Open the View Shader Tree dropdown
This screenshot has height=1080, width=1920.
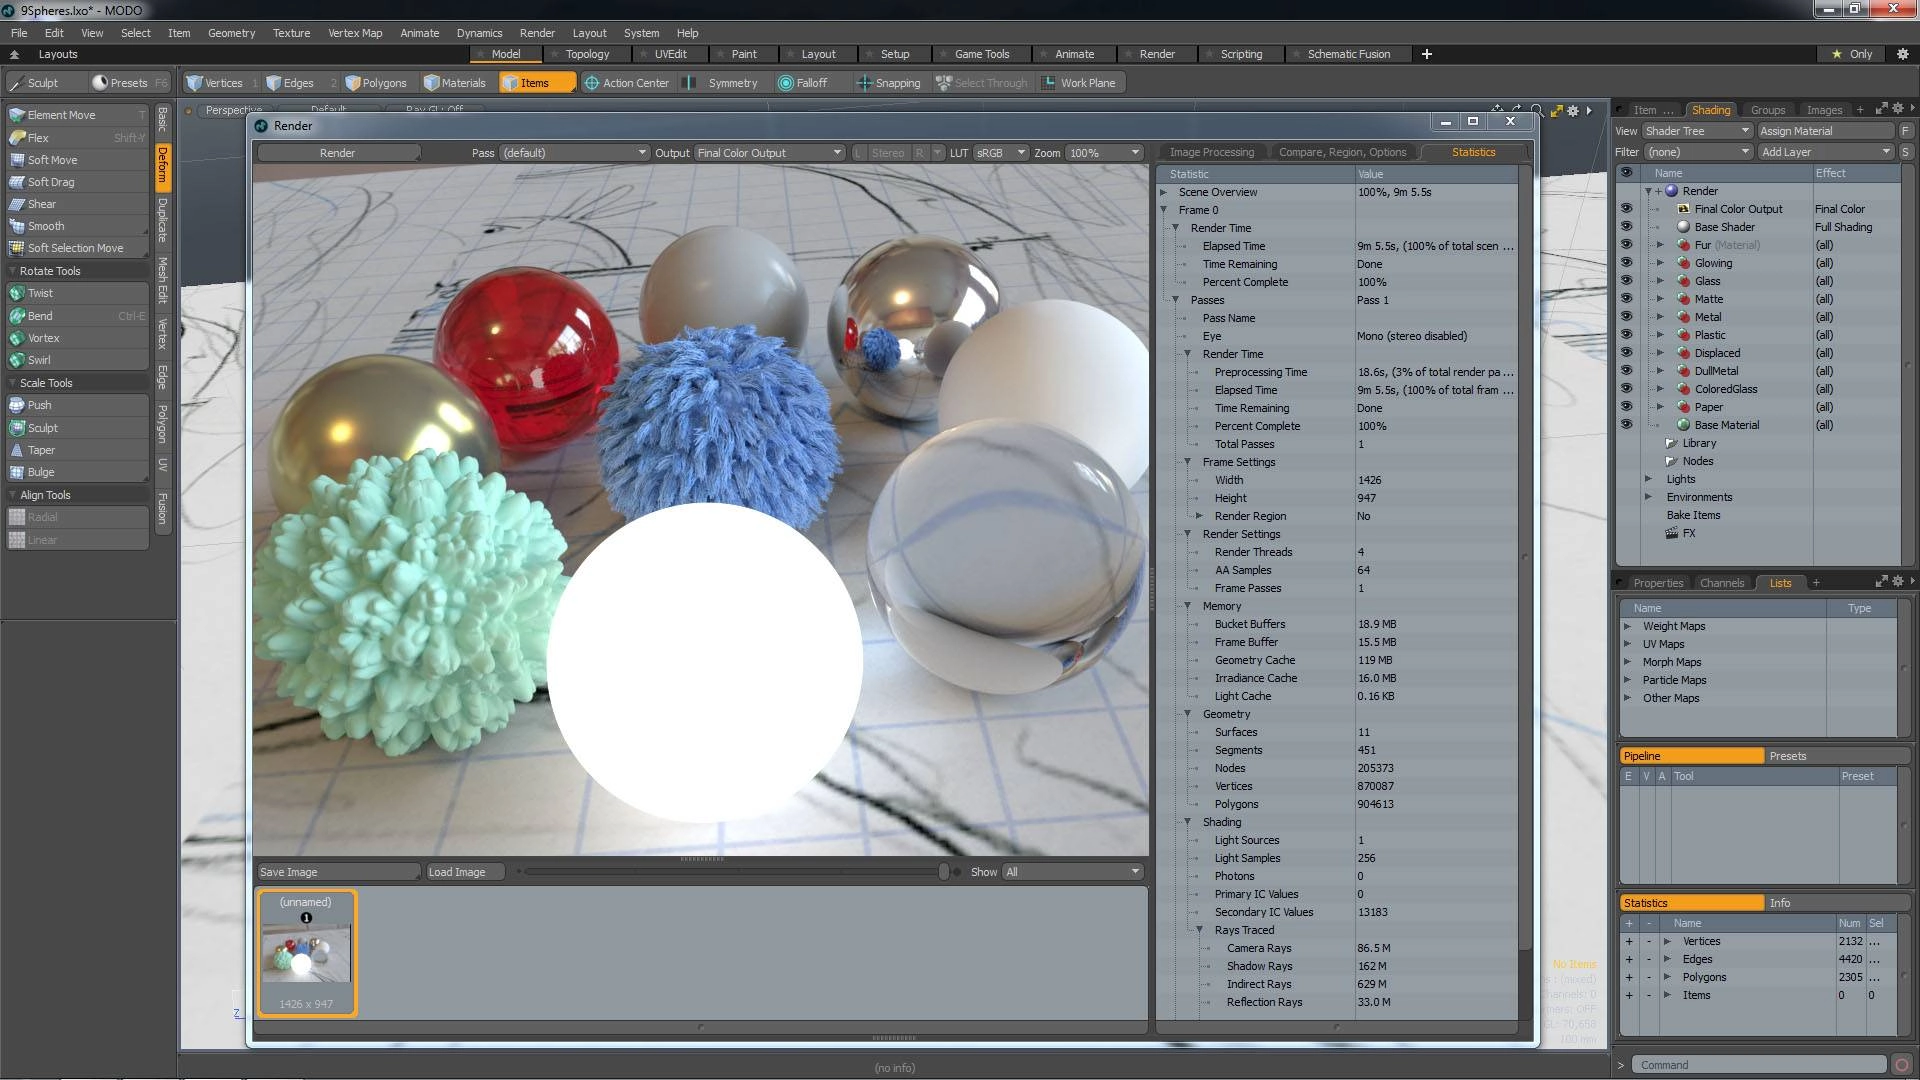pyautogui.click(x=1697, y=131)
